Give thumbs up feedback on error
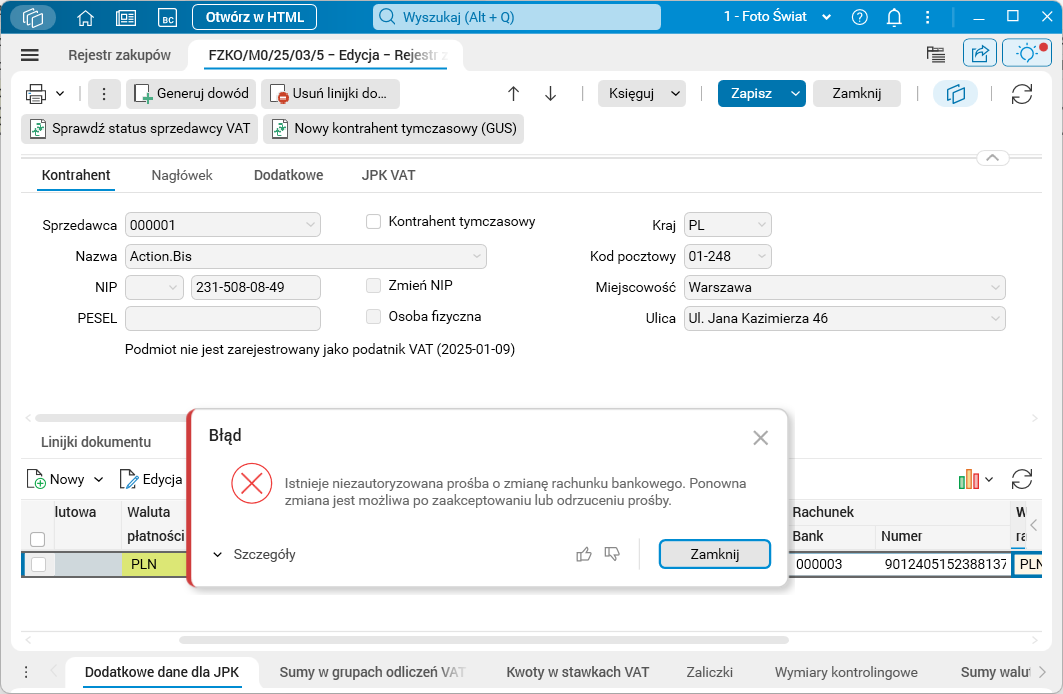 [584, 554]
